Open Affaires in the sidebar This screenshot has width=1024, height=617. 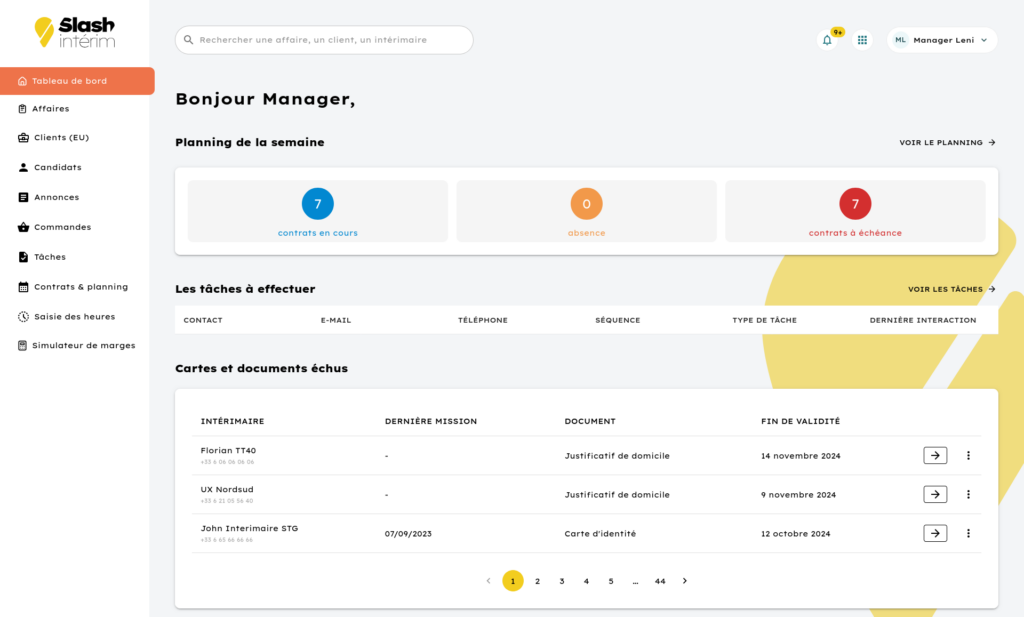tap(50, 109)
